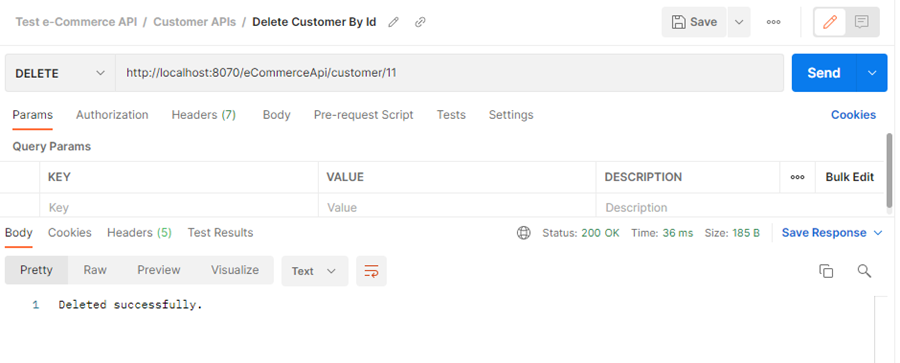900x363 pixels.
Task: Search the response with magnifier icon
Action: point(864,271)
